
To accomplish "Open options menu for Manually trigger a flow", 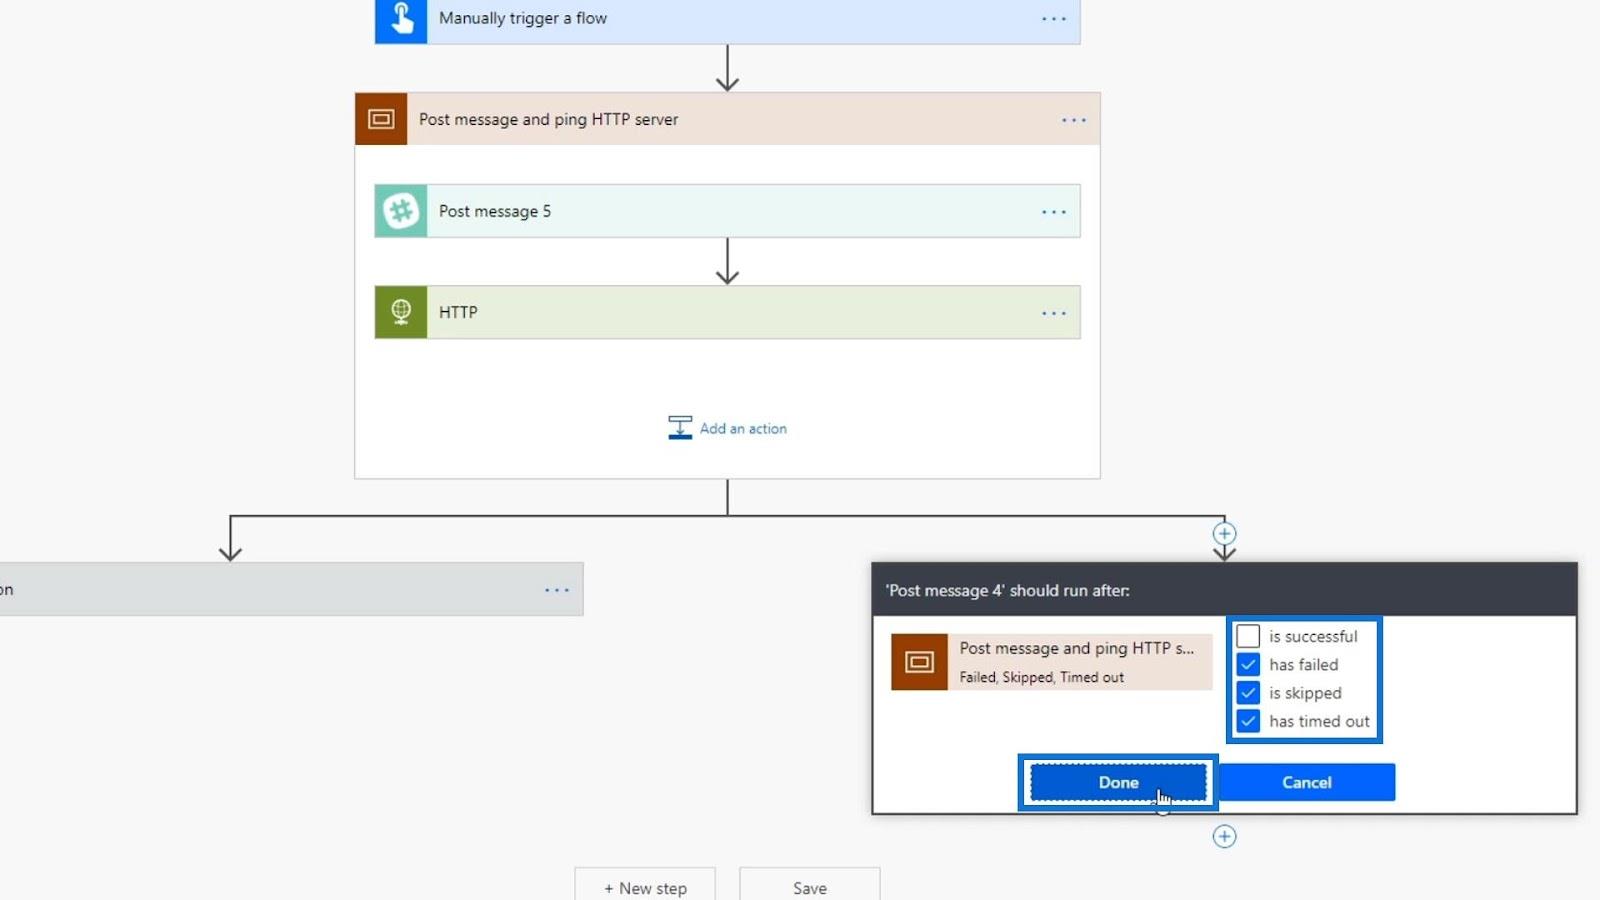I will pos(1054,19).
